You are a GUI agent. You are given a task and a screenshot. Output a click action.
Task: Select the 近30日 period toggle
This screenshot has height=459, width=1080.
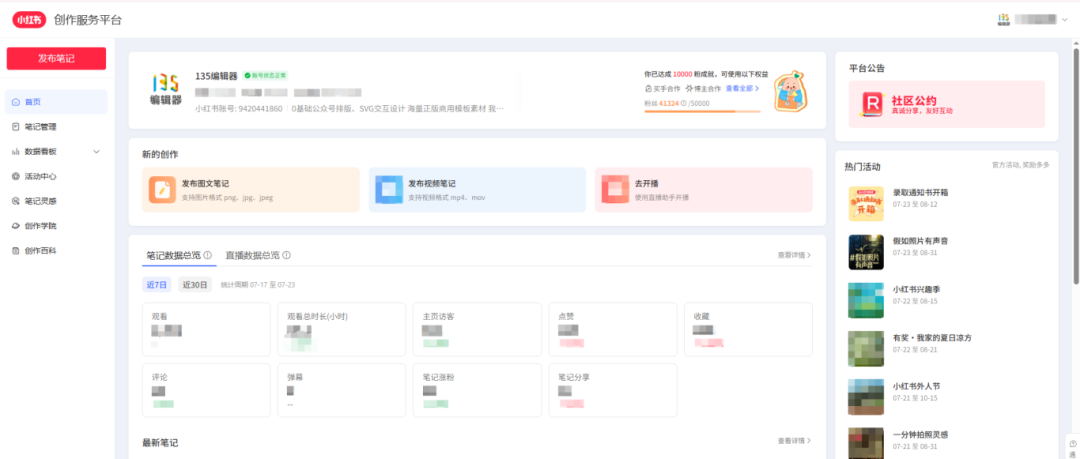point(195,285)
